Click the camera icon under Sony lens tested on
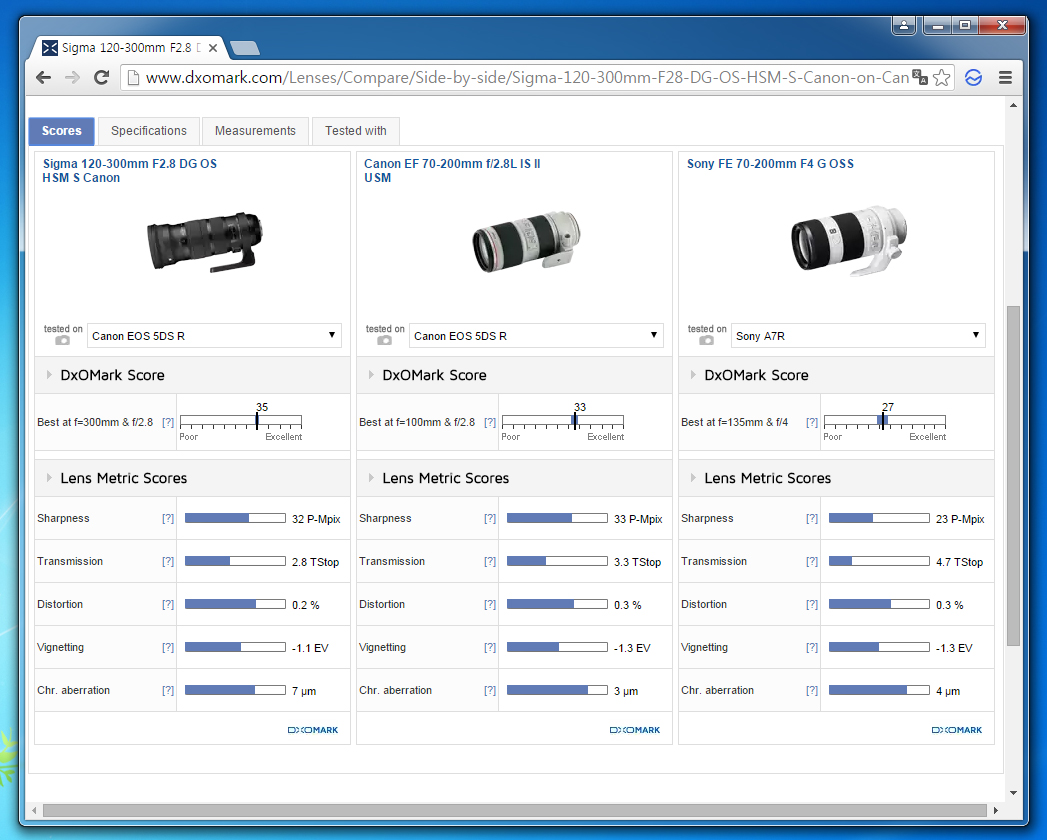Viewport: 1047px width, 840px height. click(x=706, y=340)
